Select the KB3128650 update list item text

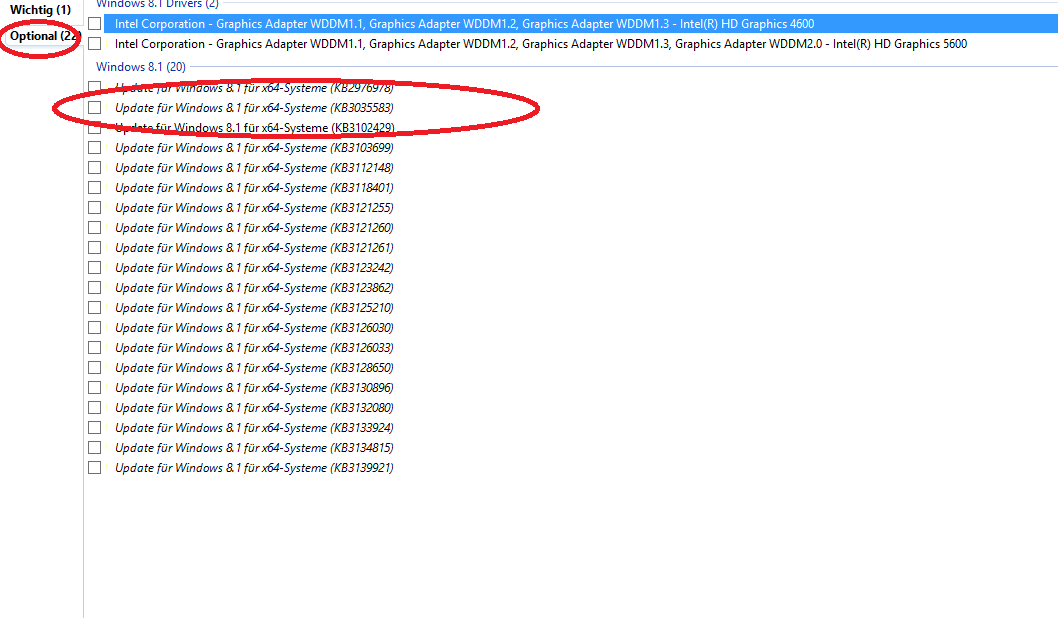tap(254, 368)
